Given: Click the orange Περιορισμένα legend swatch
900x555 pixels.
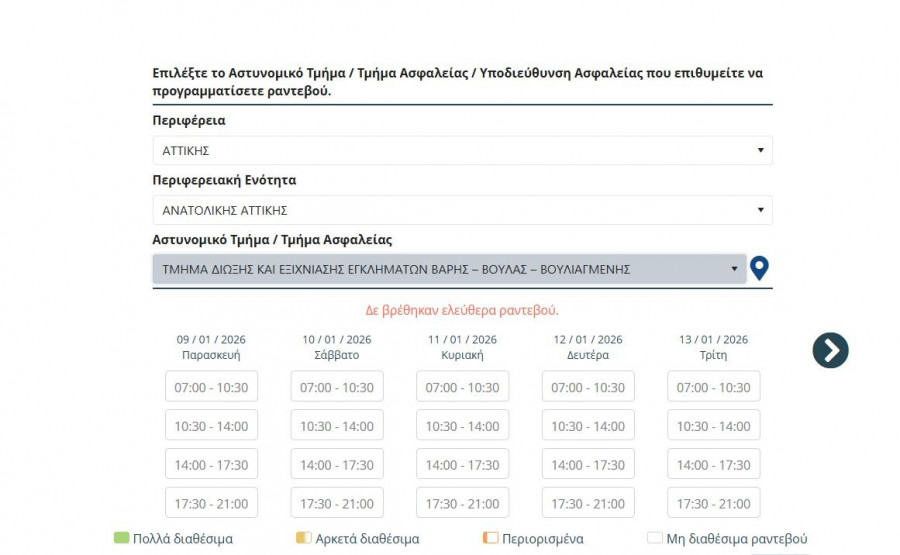Looking at the screenshot, I should (490, 538).
